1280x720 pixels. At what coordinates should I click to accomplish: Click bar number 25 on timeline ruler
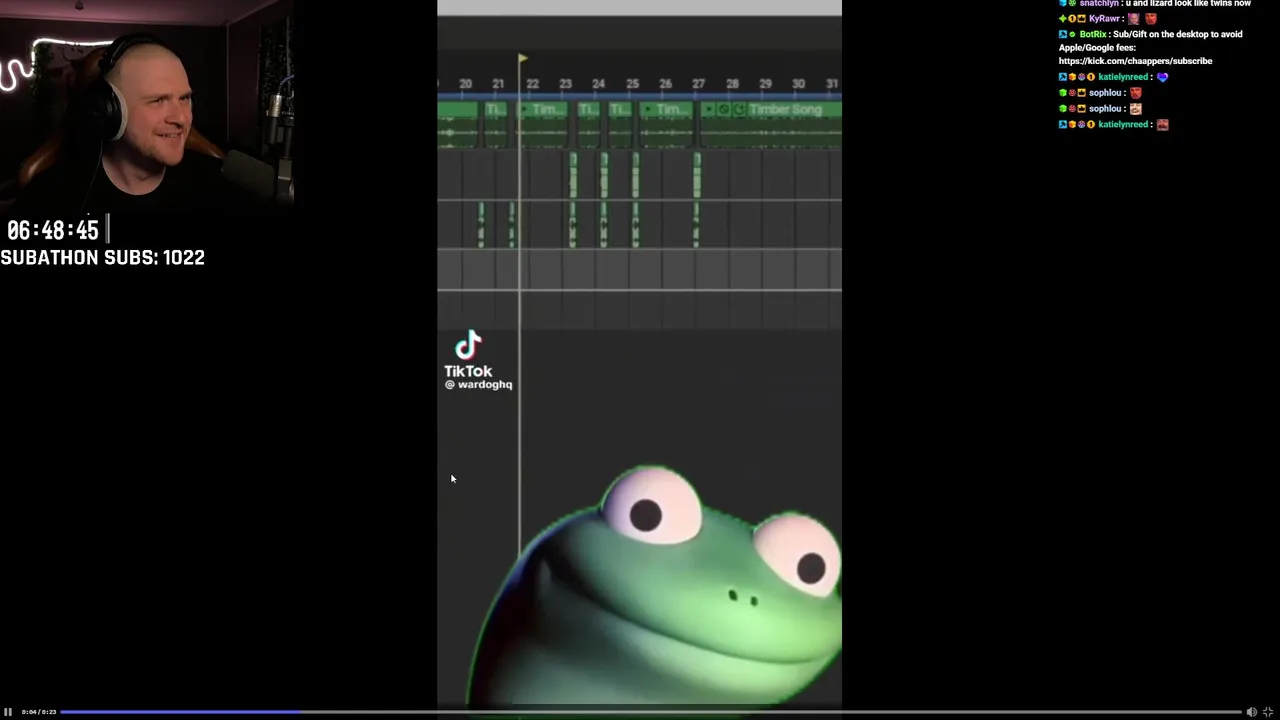pyautogui.click(x=632, y=84)
